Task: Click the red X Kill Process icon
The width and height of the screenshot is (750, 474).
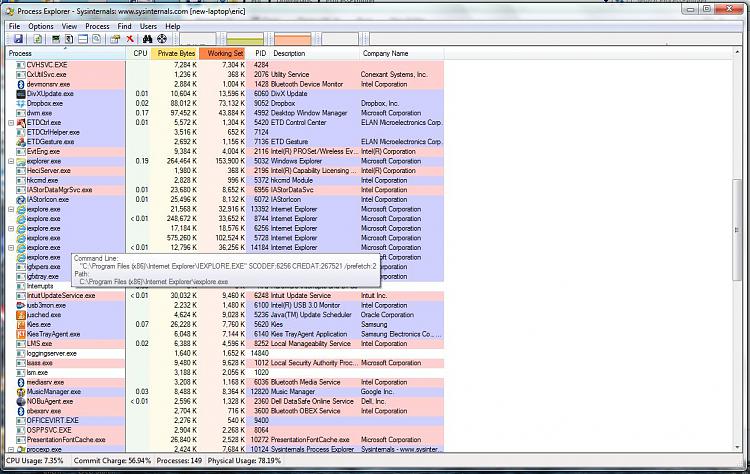Action: click(x=130, y=39)
